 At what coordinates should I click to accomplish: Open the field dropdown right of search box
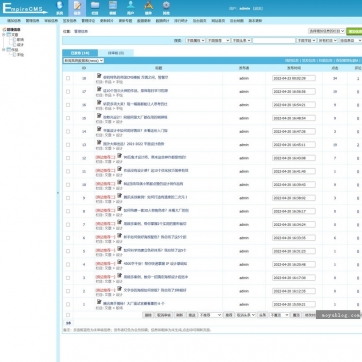pos(306,40)
